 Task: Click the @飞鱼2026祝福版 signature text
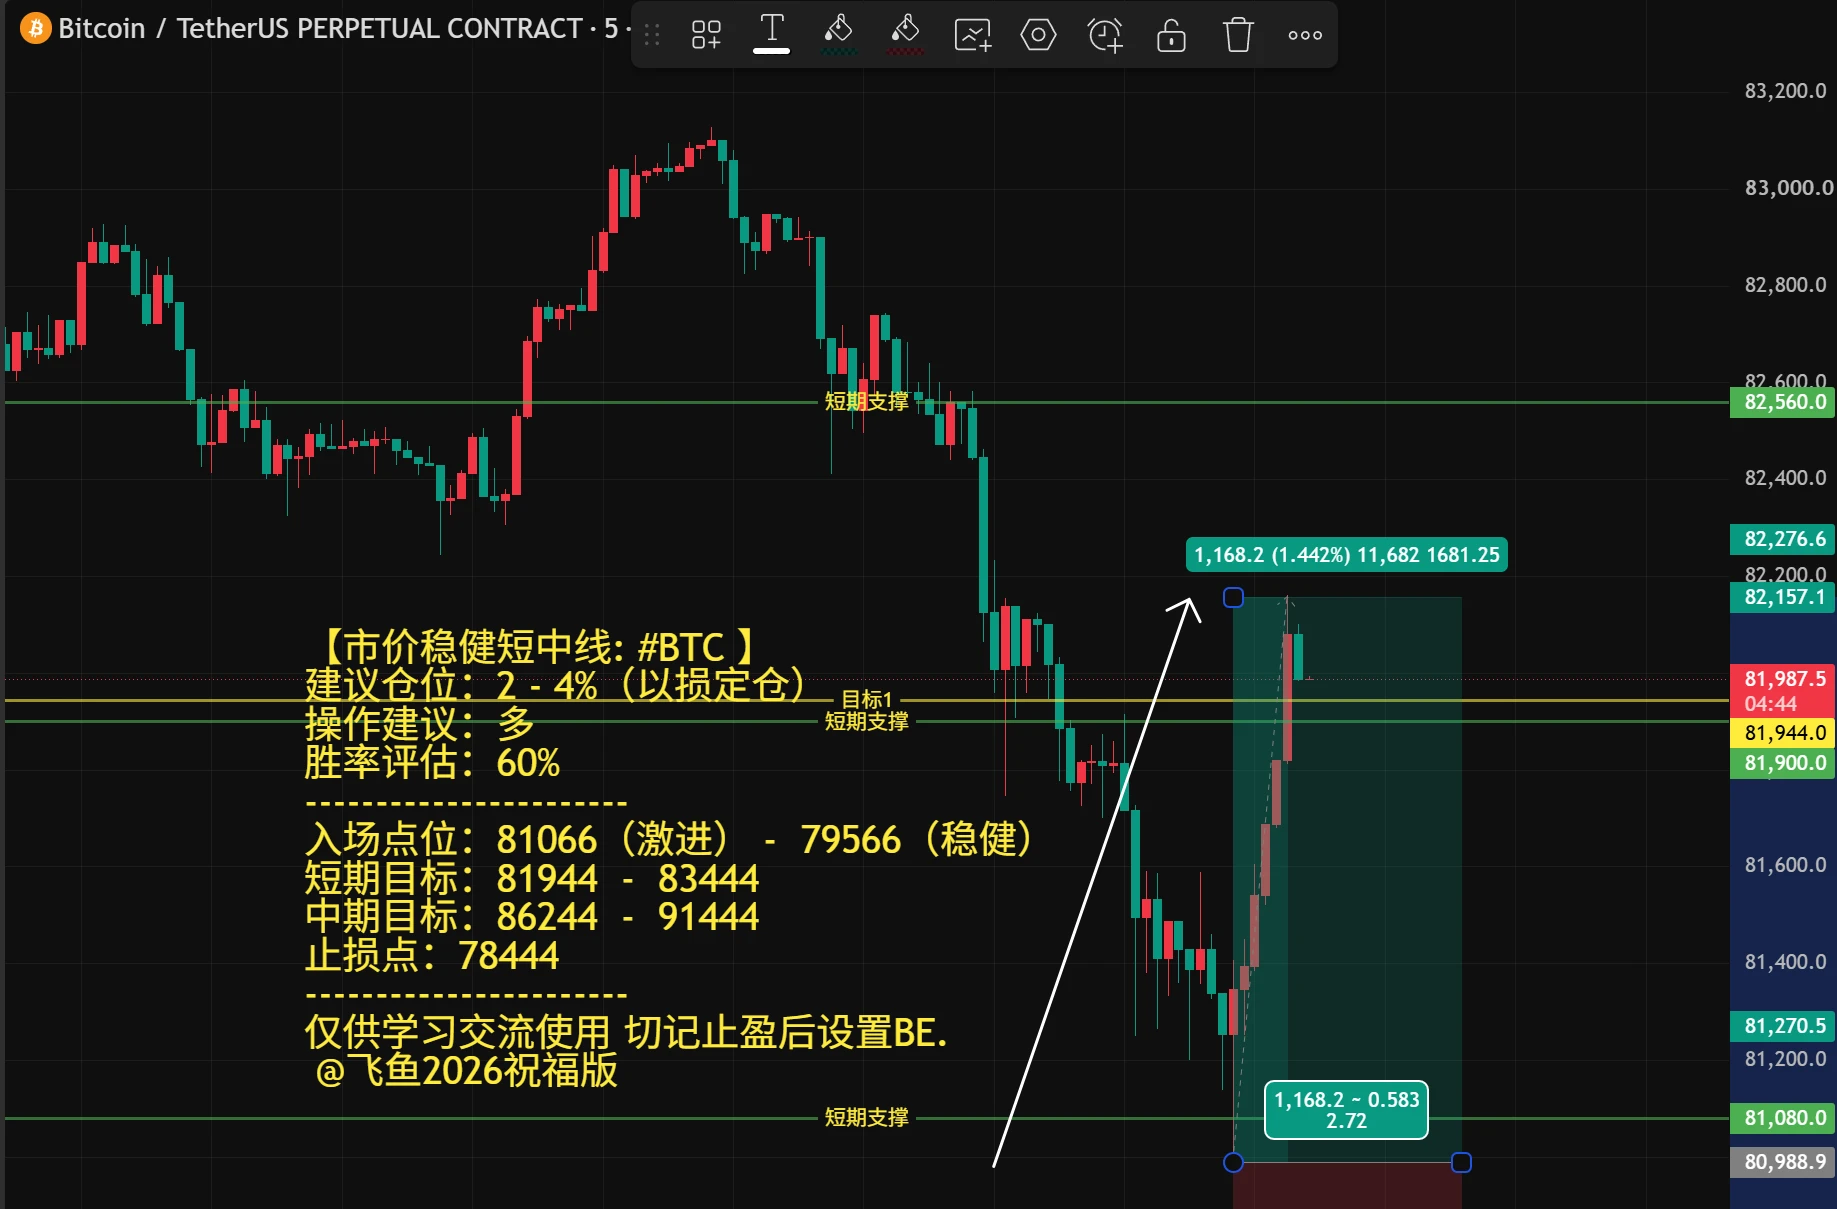(x=467, y=1071)
